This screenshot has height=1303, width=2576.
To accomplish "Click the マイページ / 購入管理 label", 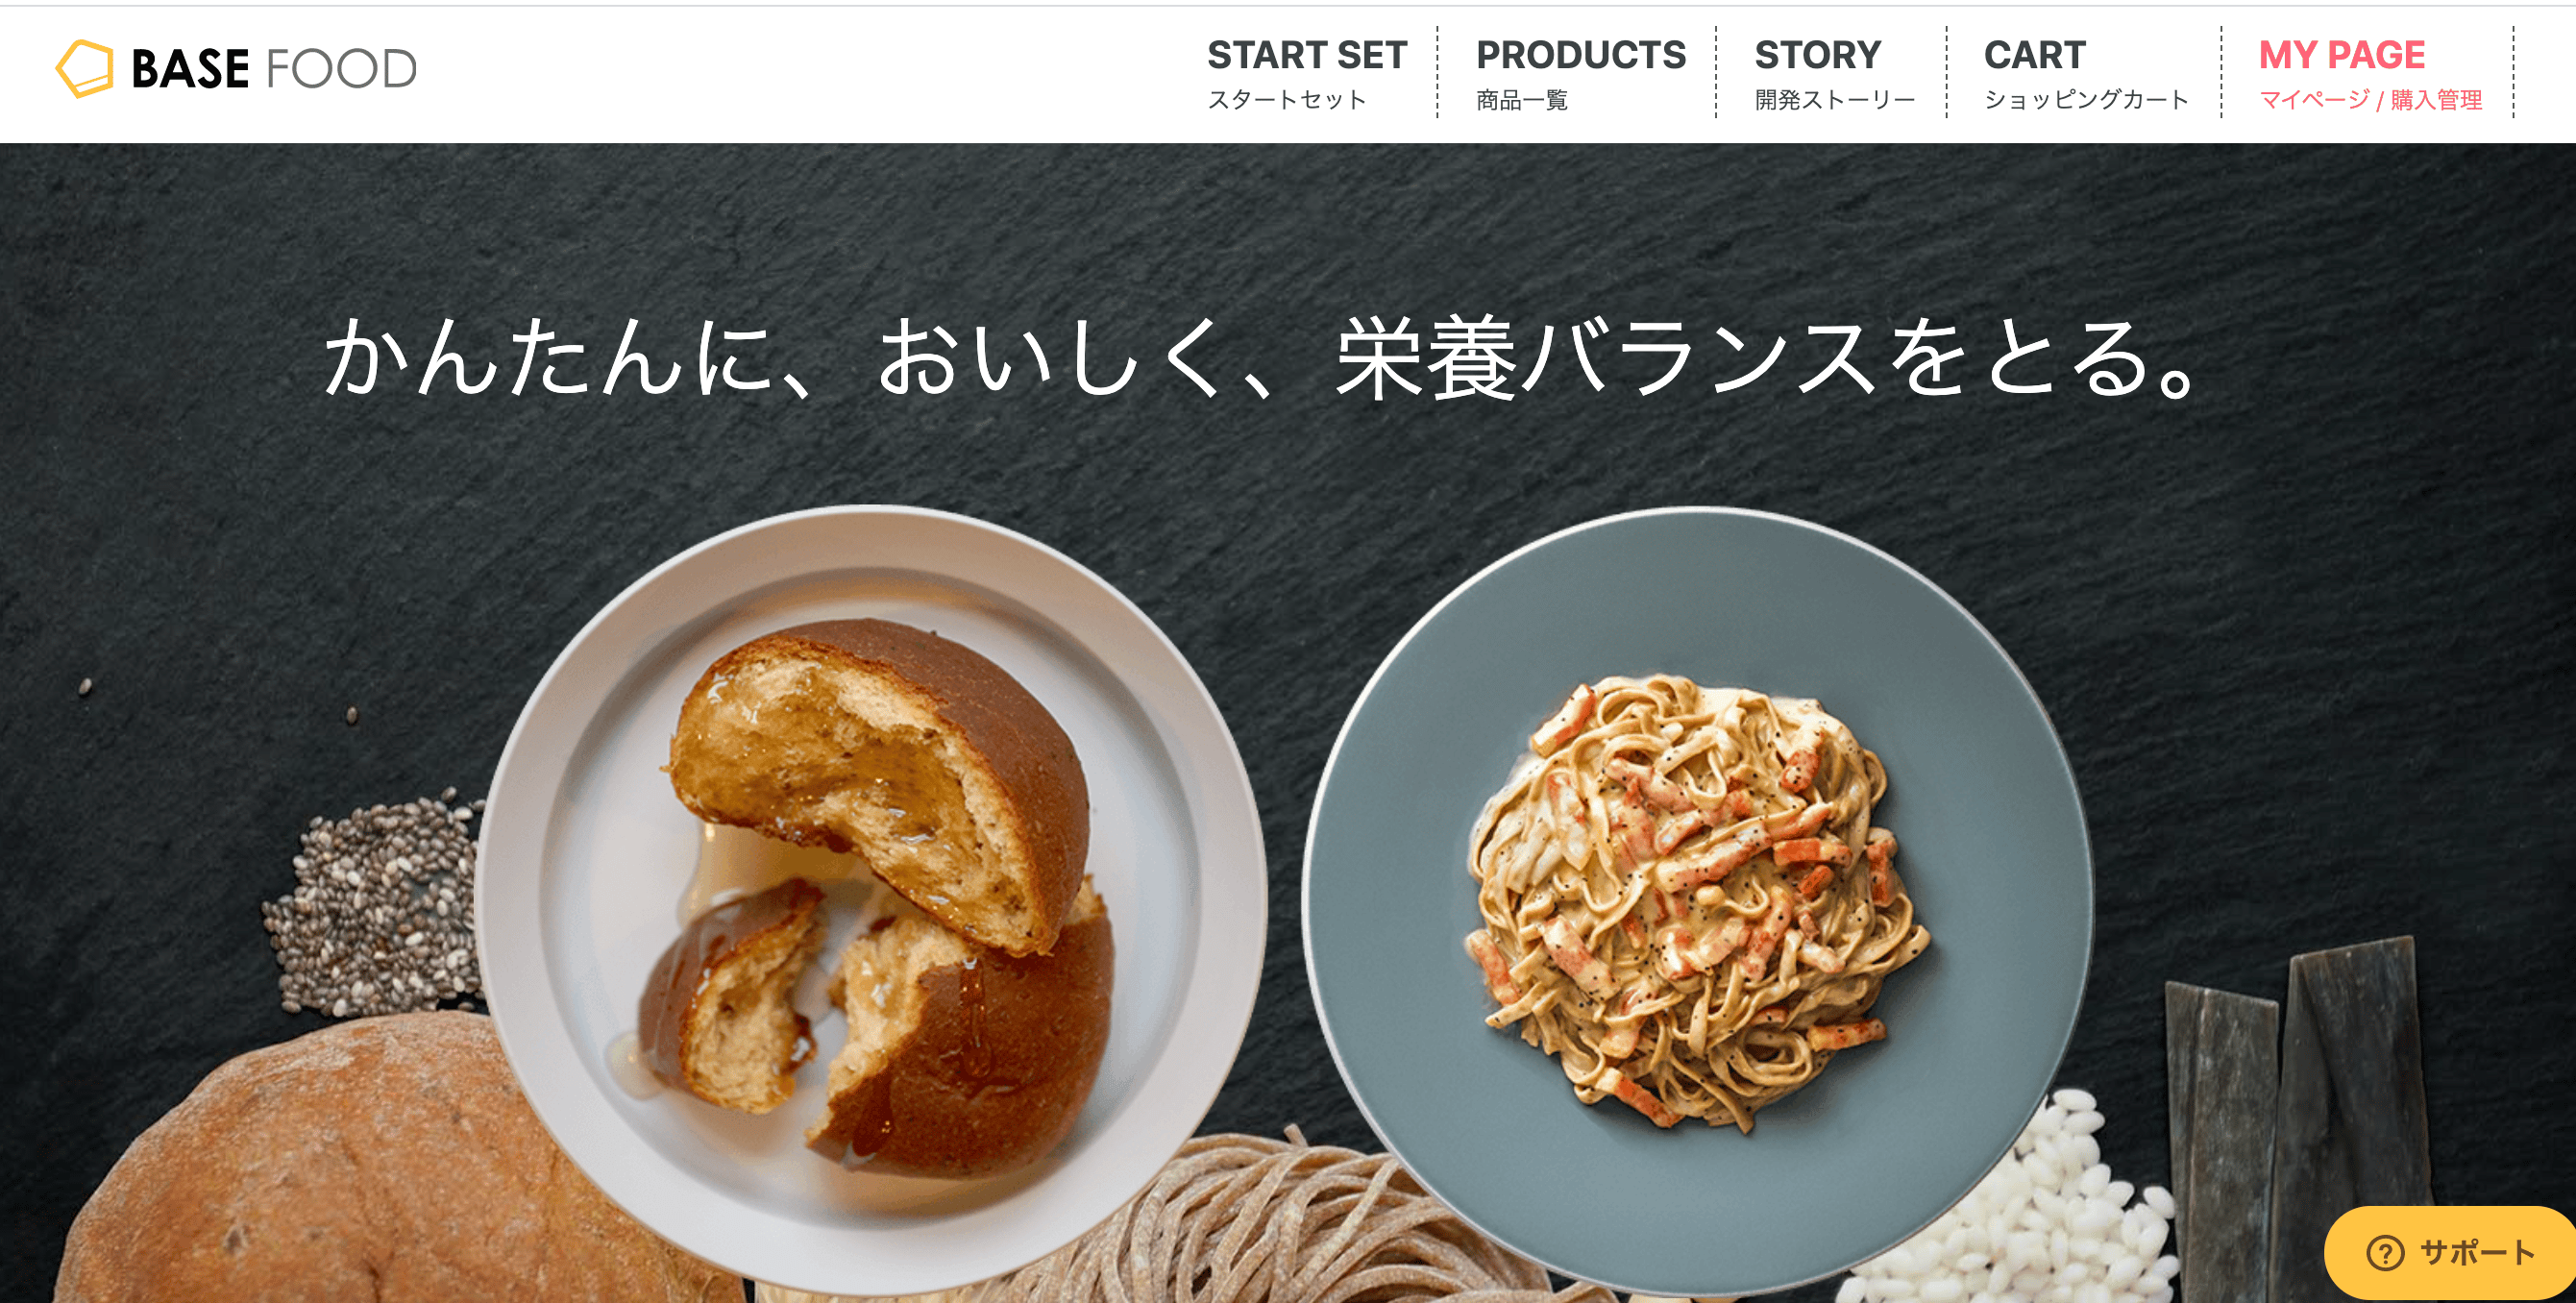I will click(2371, 100).
